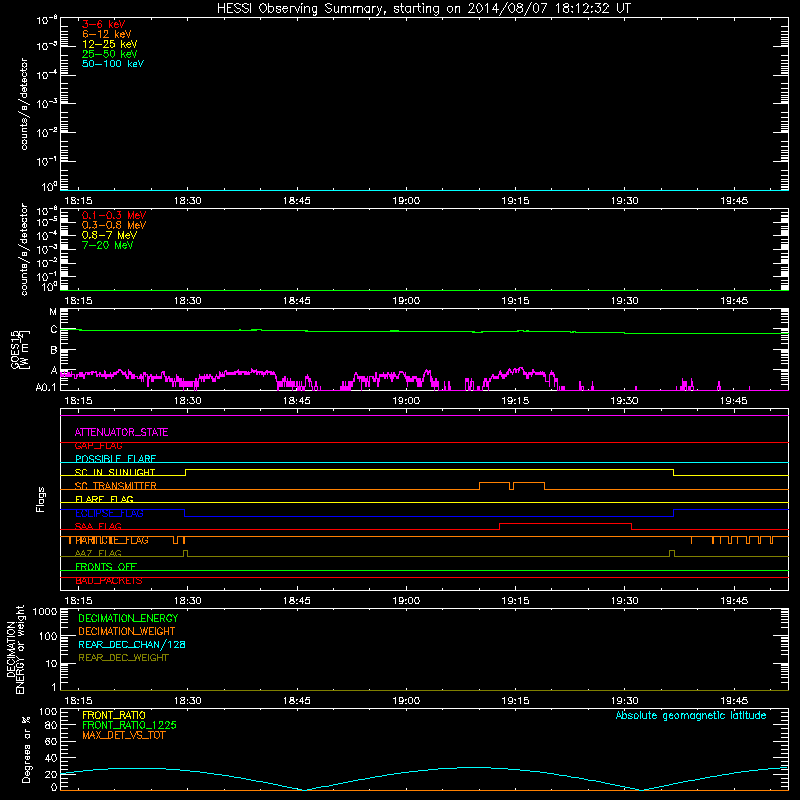This screenshot has width=800, height=800.
Task: Select the 'FLARE_FLAG' flag label
Action: click(104, 499)
